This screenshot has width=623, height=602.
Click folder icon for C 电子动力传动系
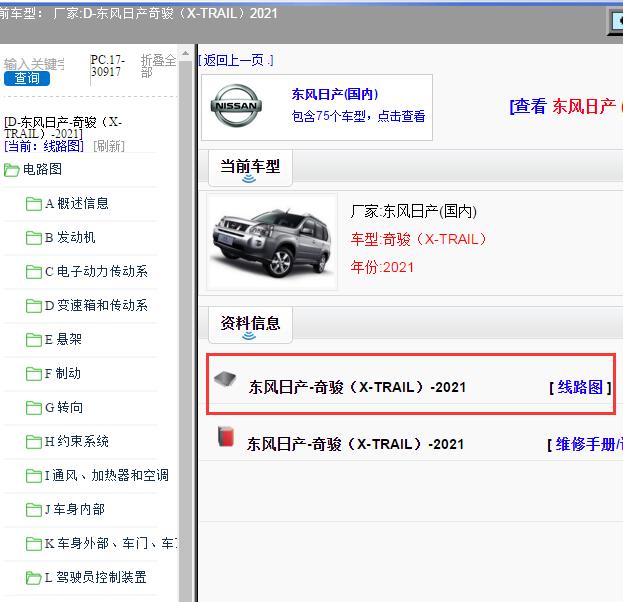(x=34, y=272)
